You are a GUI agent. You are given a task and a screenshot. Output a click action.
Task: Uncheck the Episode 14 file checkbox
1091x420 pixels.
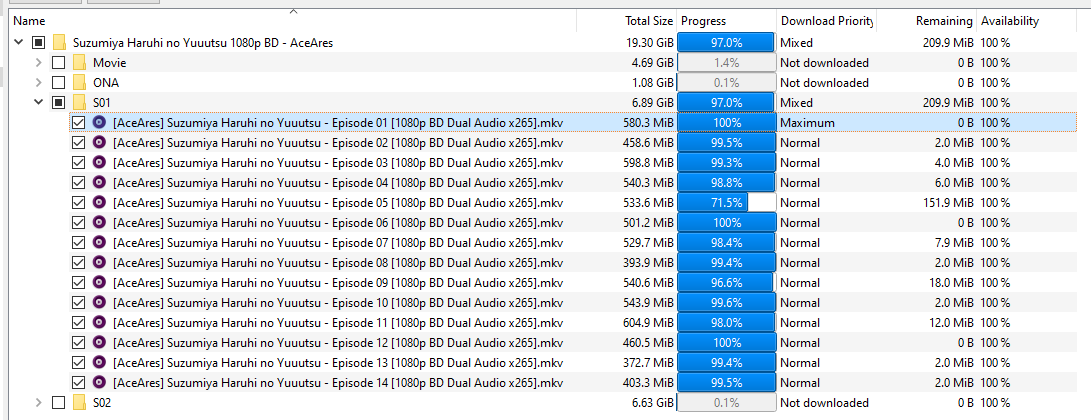click(x=79, y=383)
